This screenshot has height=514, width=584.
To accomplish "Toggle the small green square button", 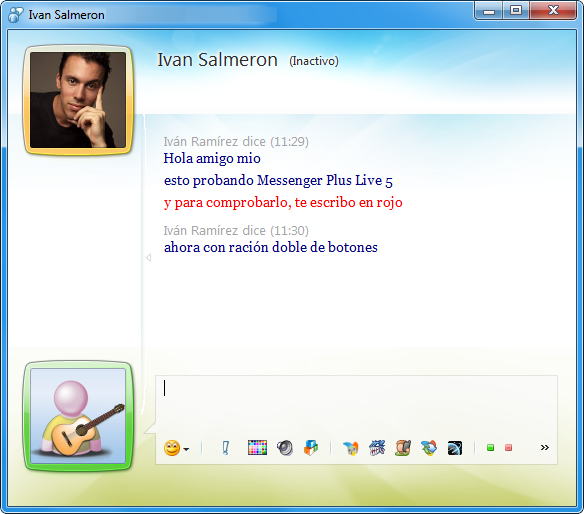I will tap(491, 448).
